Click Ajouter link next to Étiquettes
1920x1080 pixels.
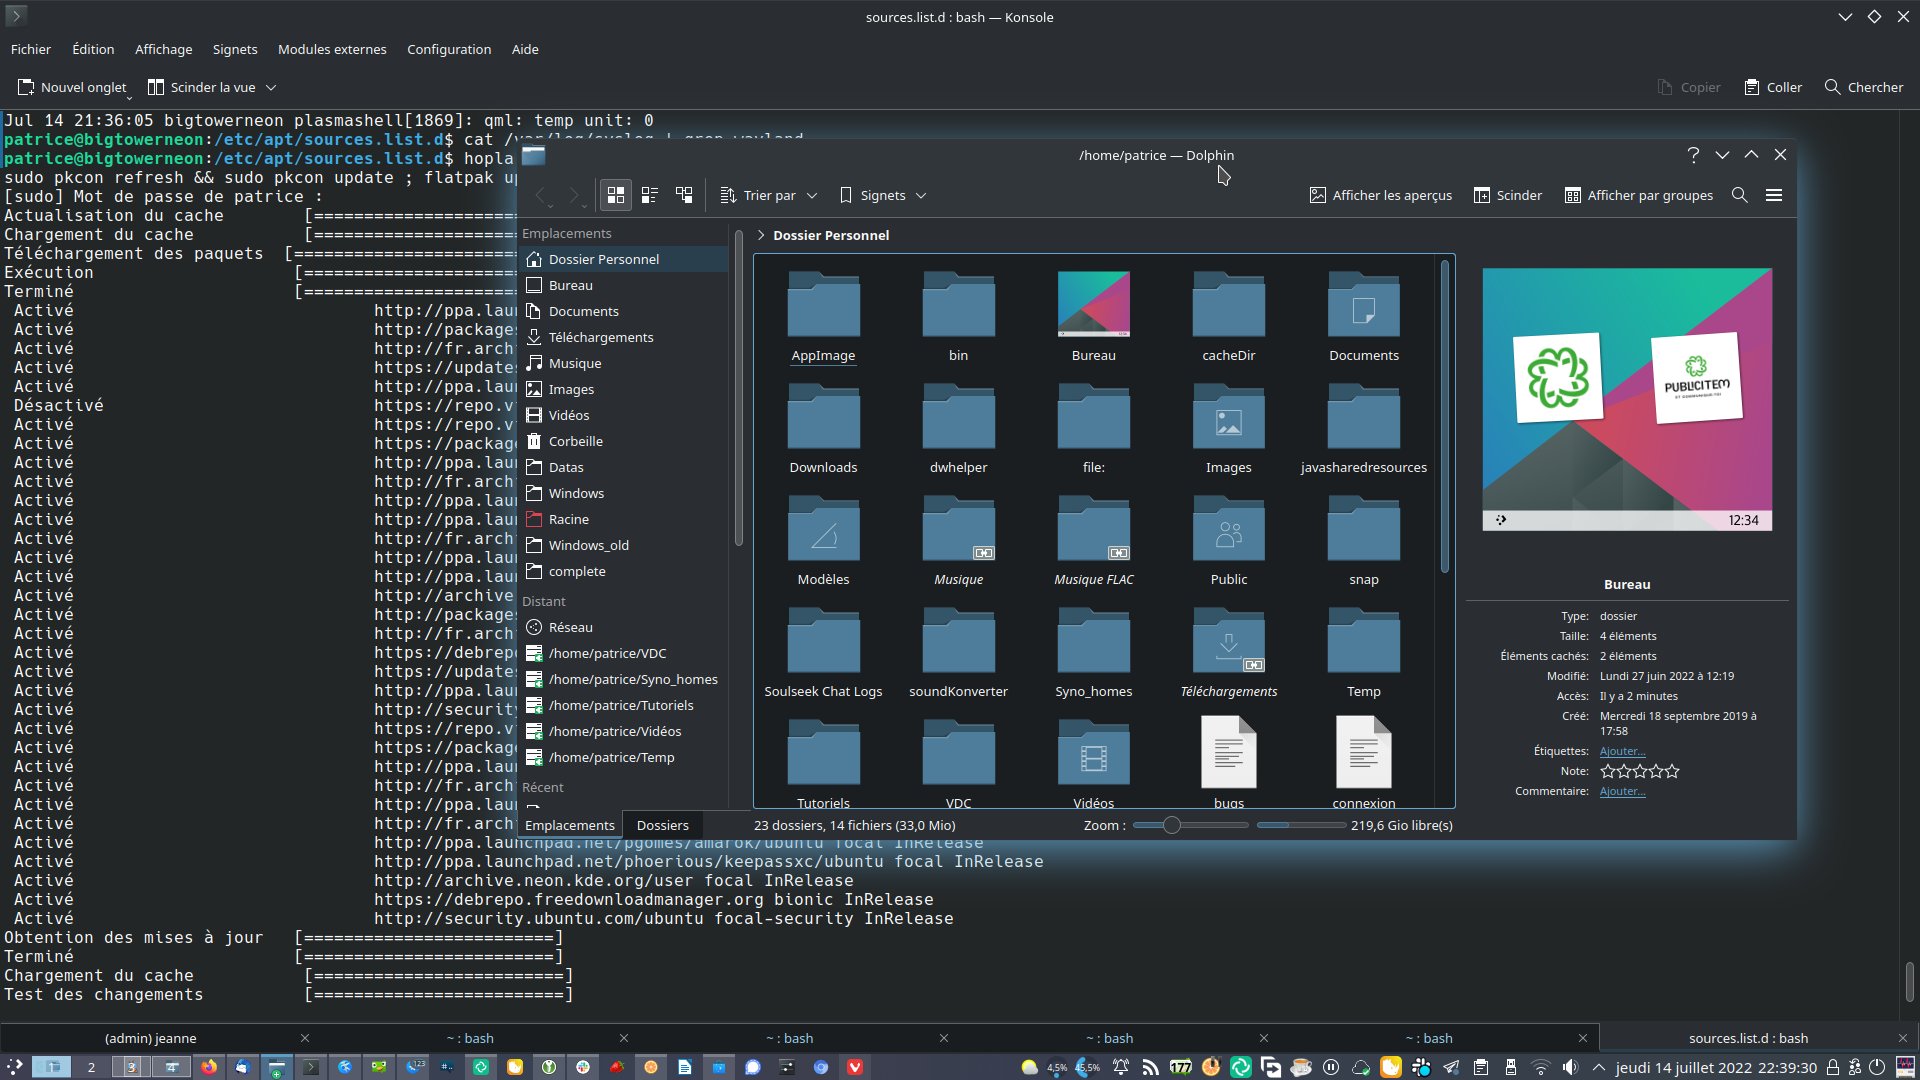coord(1622,751)
